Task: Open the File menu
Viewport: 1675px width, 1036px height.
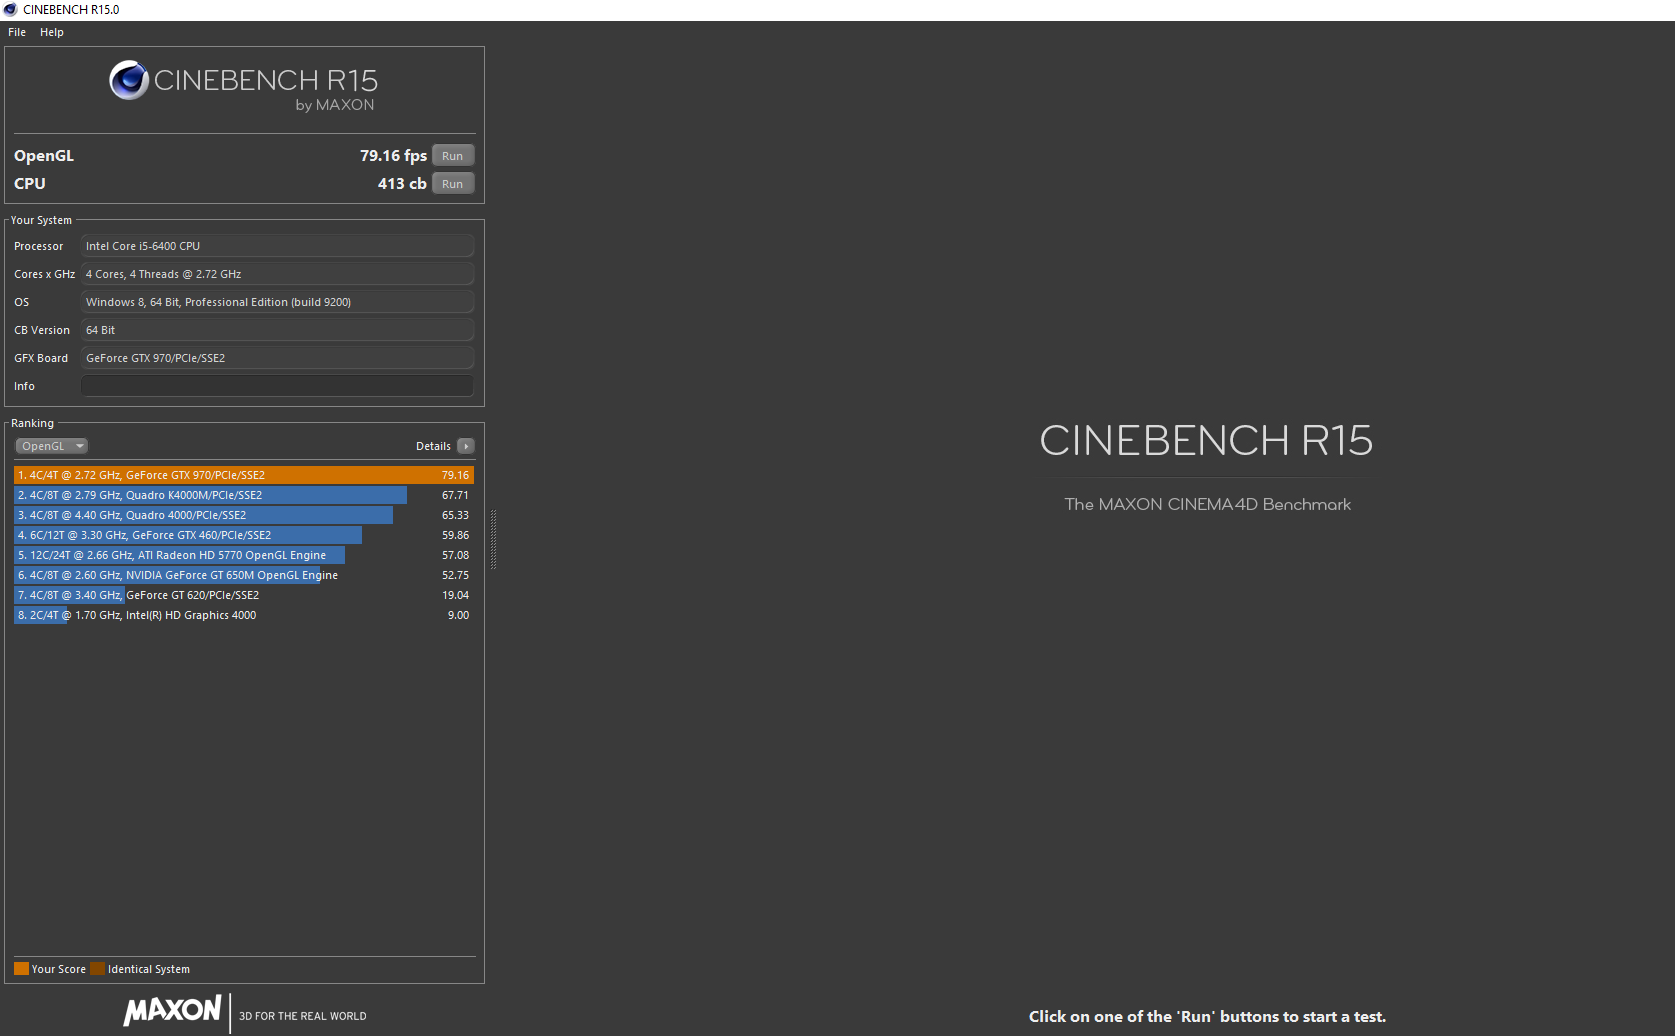Action: coord(17,32)
